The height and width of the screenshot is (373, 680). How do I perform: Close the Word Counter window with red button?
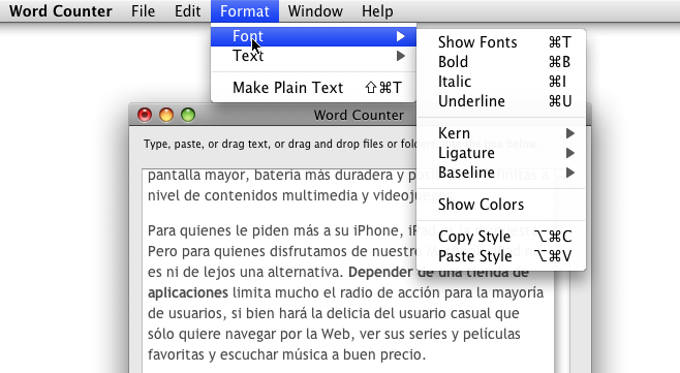tap(144, 115)
